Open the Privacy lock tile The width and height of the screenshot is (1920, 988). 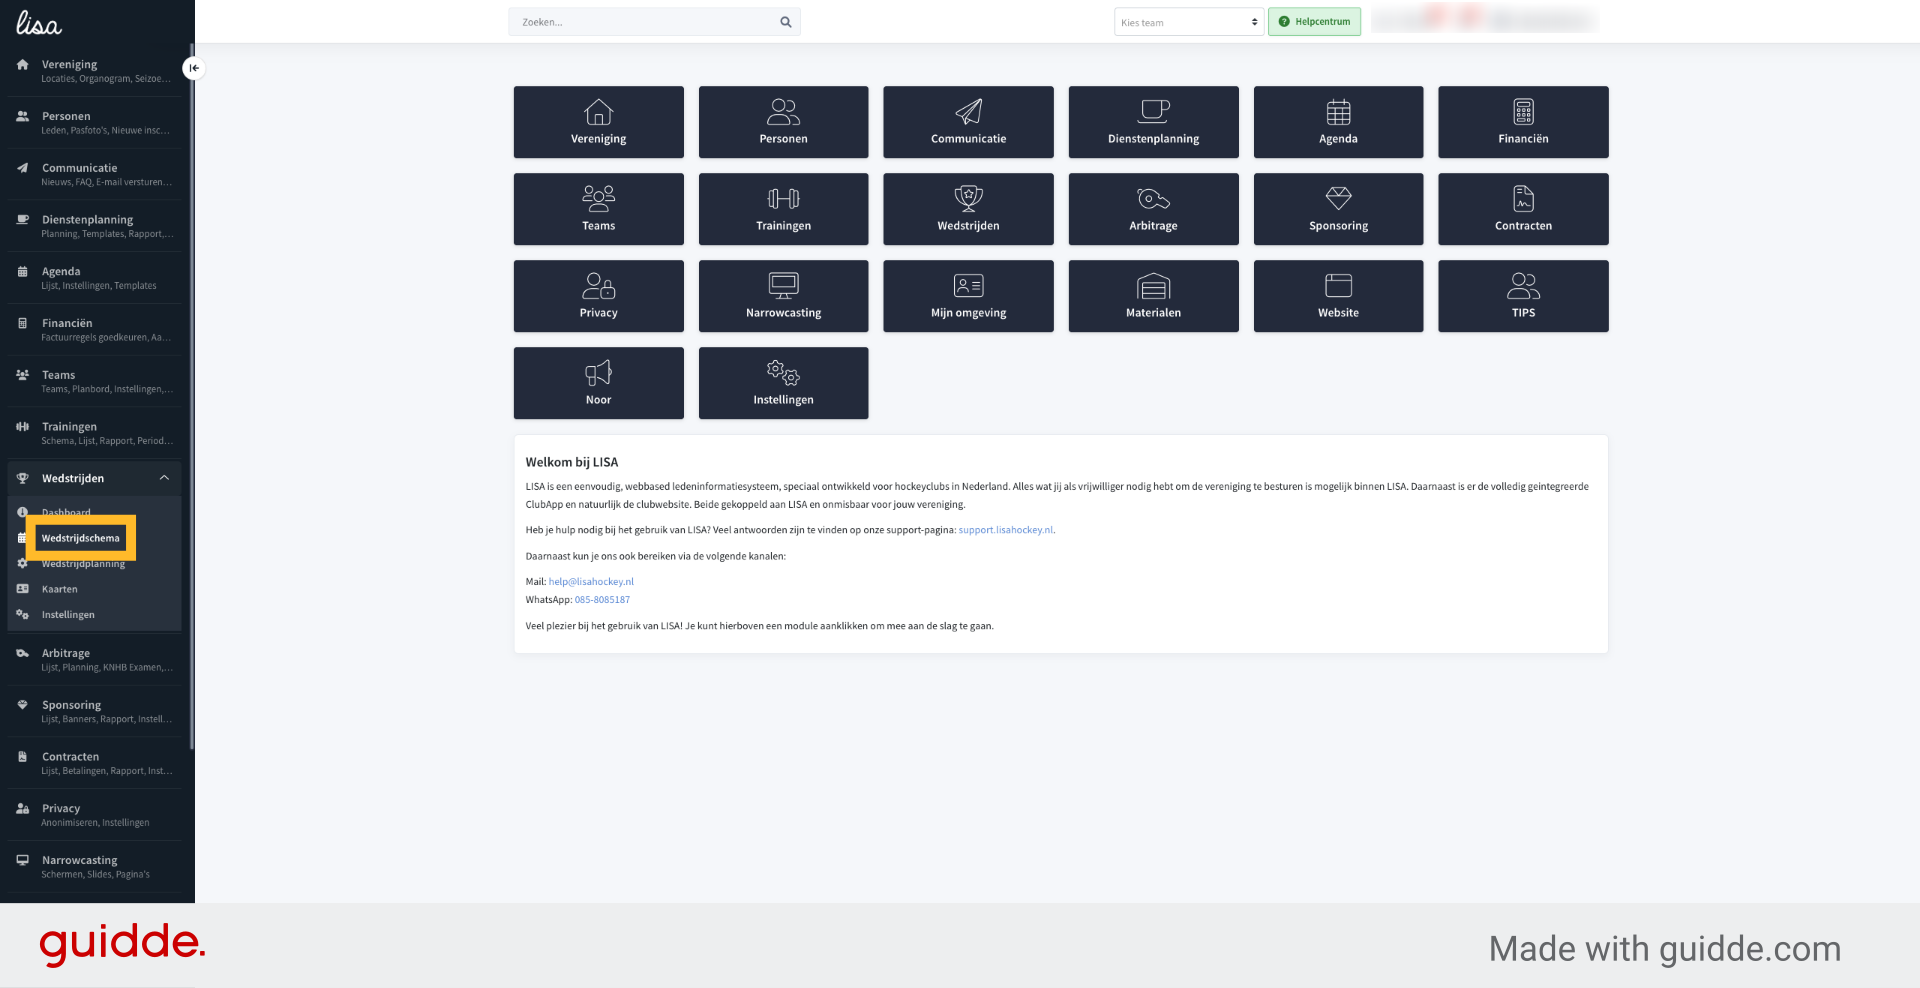598,296
